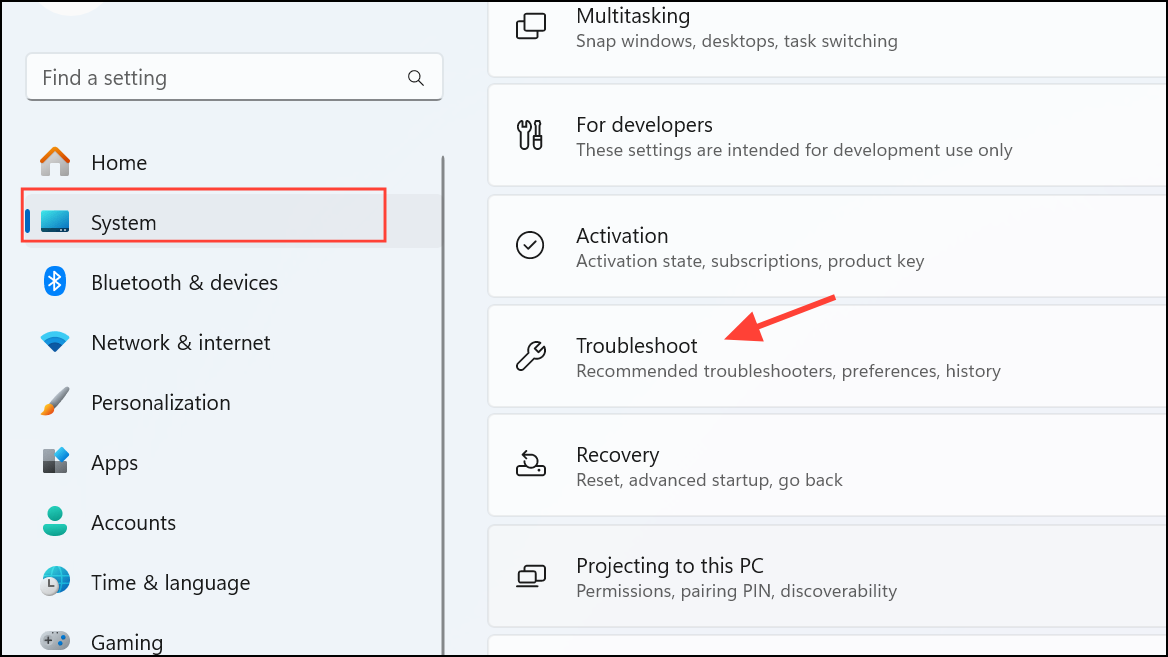Click the Bluetooth icon

point(54,282)
